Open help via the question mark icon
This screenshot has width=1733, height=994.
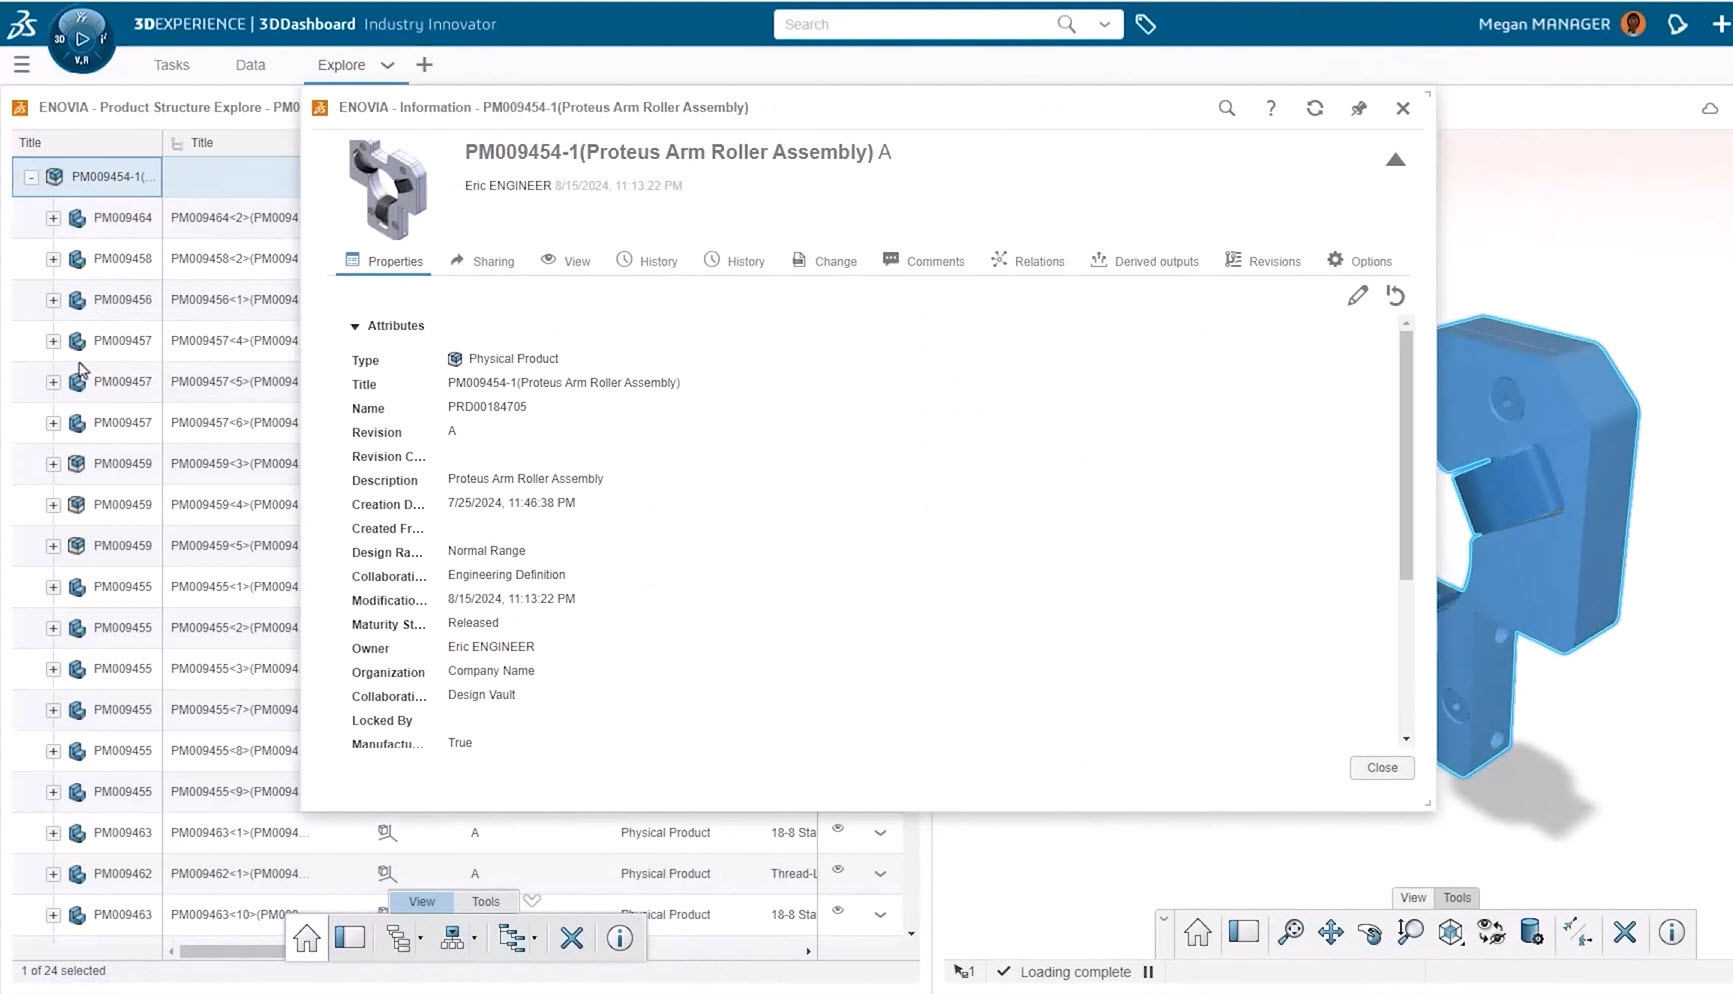(1271, 108)
